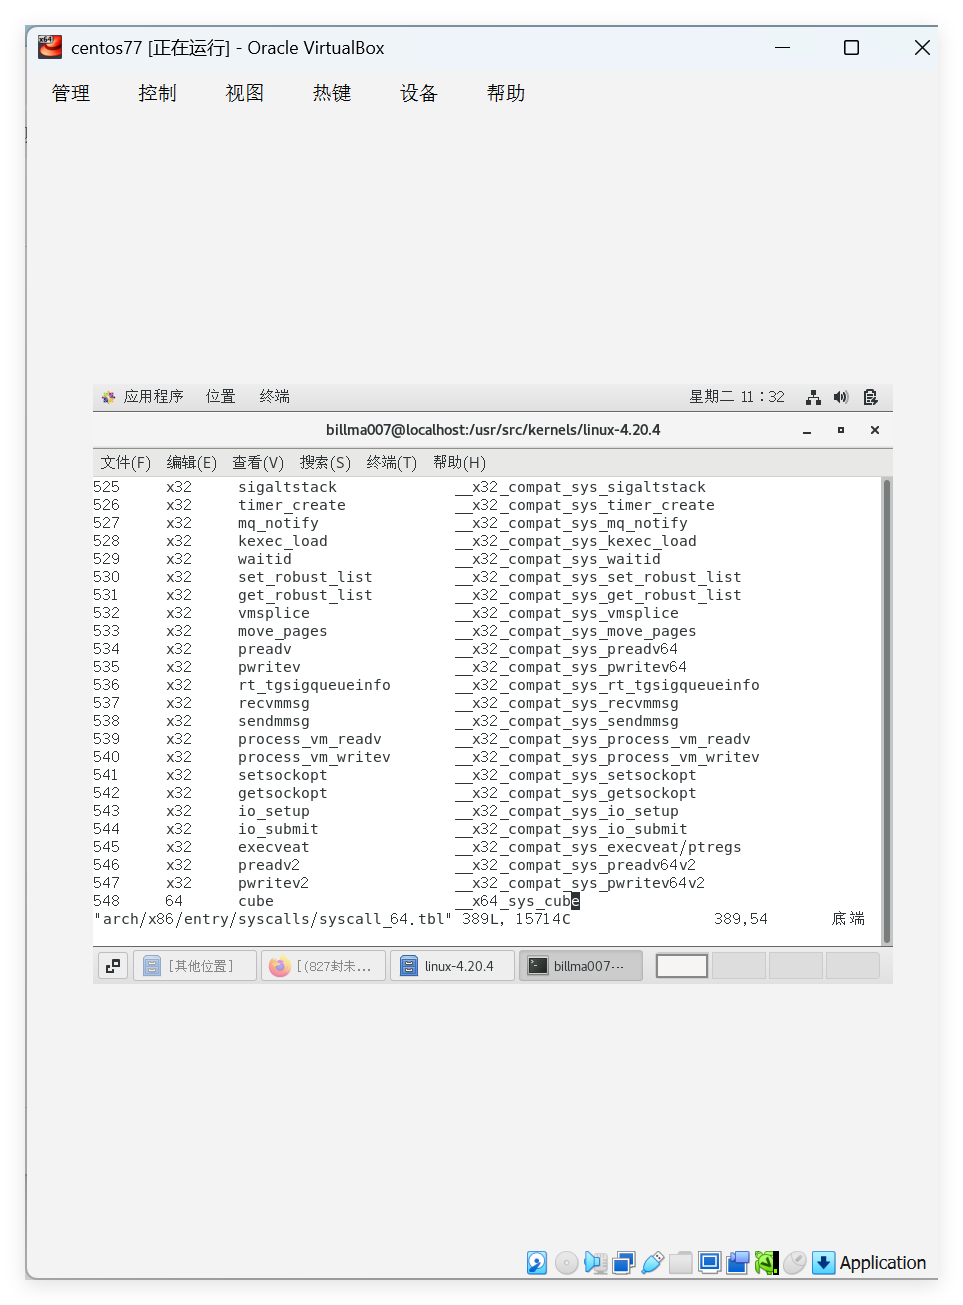Screen dimensions: 963x1305
Task: Open the volume speaker icon in GNOME panel
Action: [x=841, y=397]
